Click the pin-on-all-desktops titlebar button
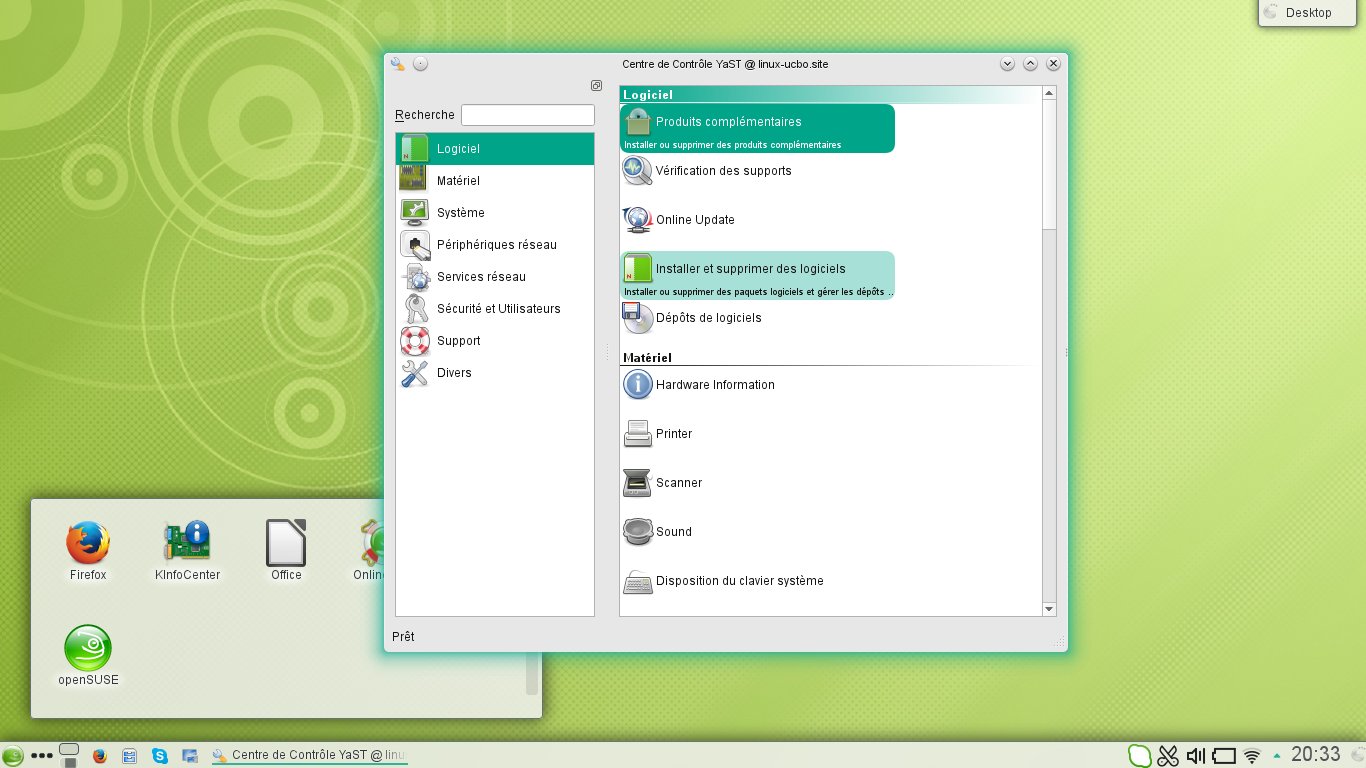This screenshot has width=1366, height=768. tap(420, 64)
